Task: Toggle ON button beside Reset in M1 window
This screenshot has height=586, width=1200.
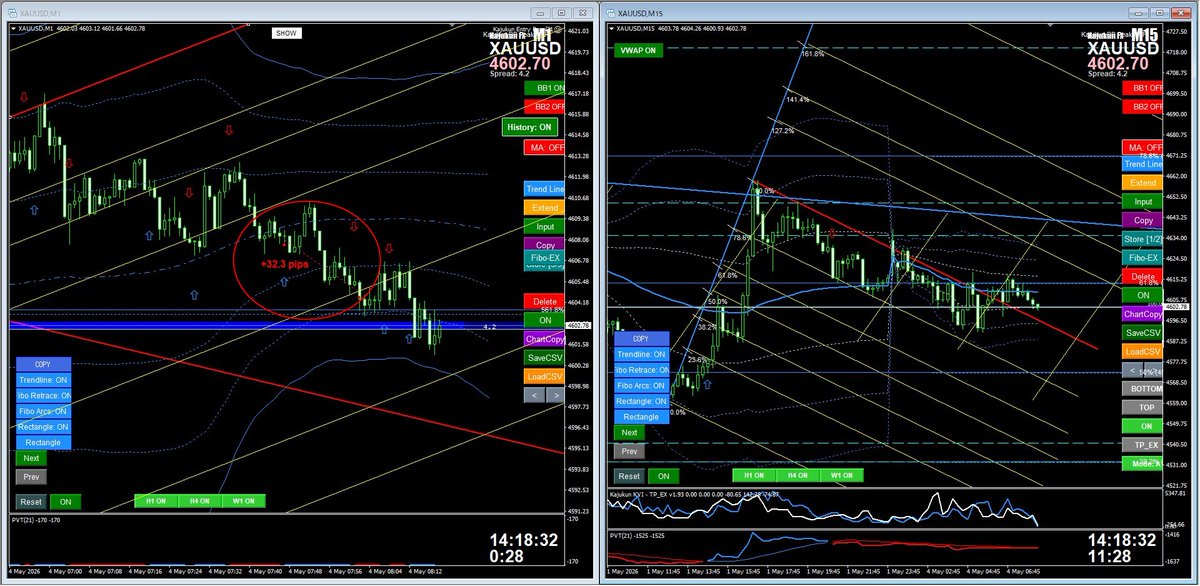Action: (x=65, y=501)
